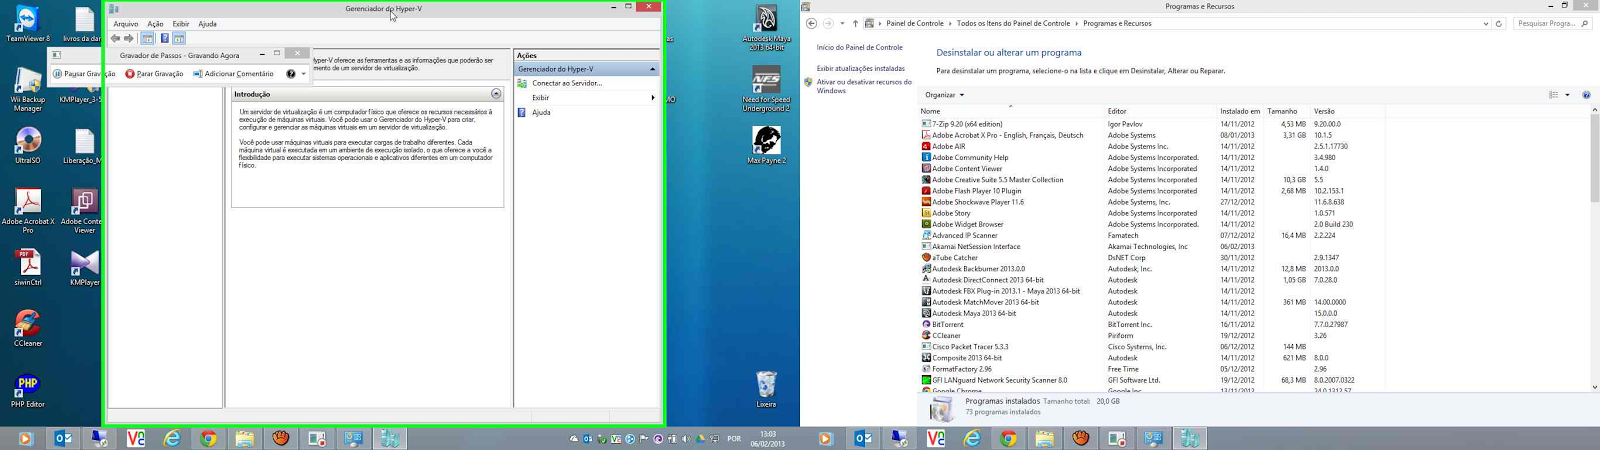Select the FormatFactory 2.96 row
The image size is (1600, 450).
tap(1150, 369)
